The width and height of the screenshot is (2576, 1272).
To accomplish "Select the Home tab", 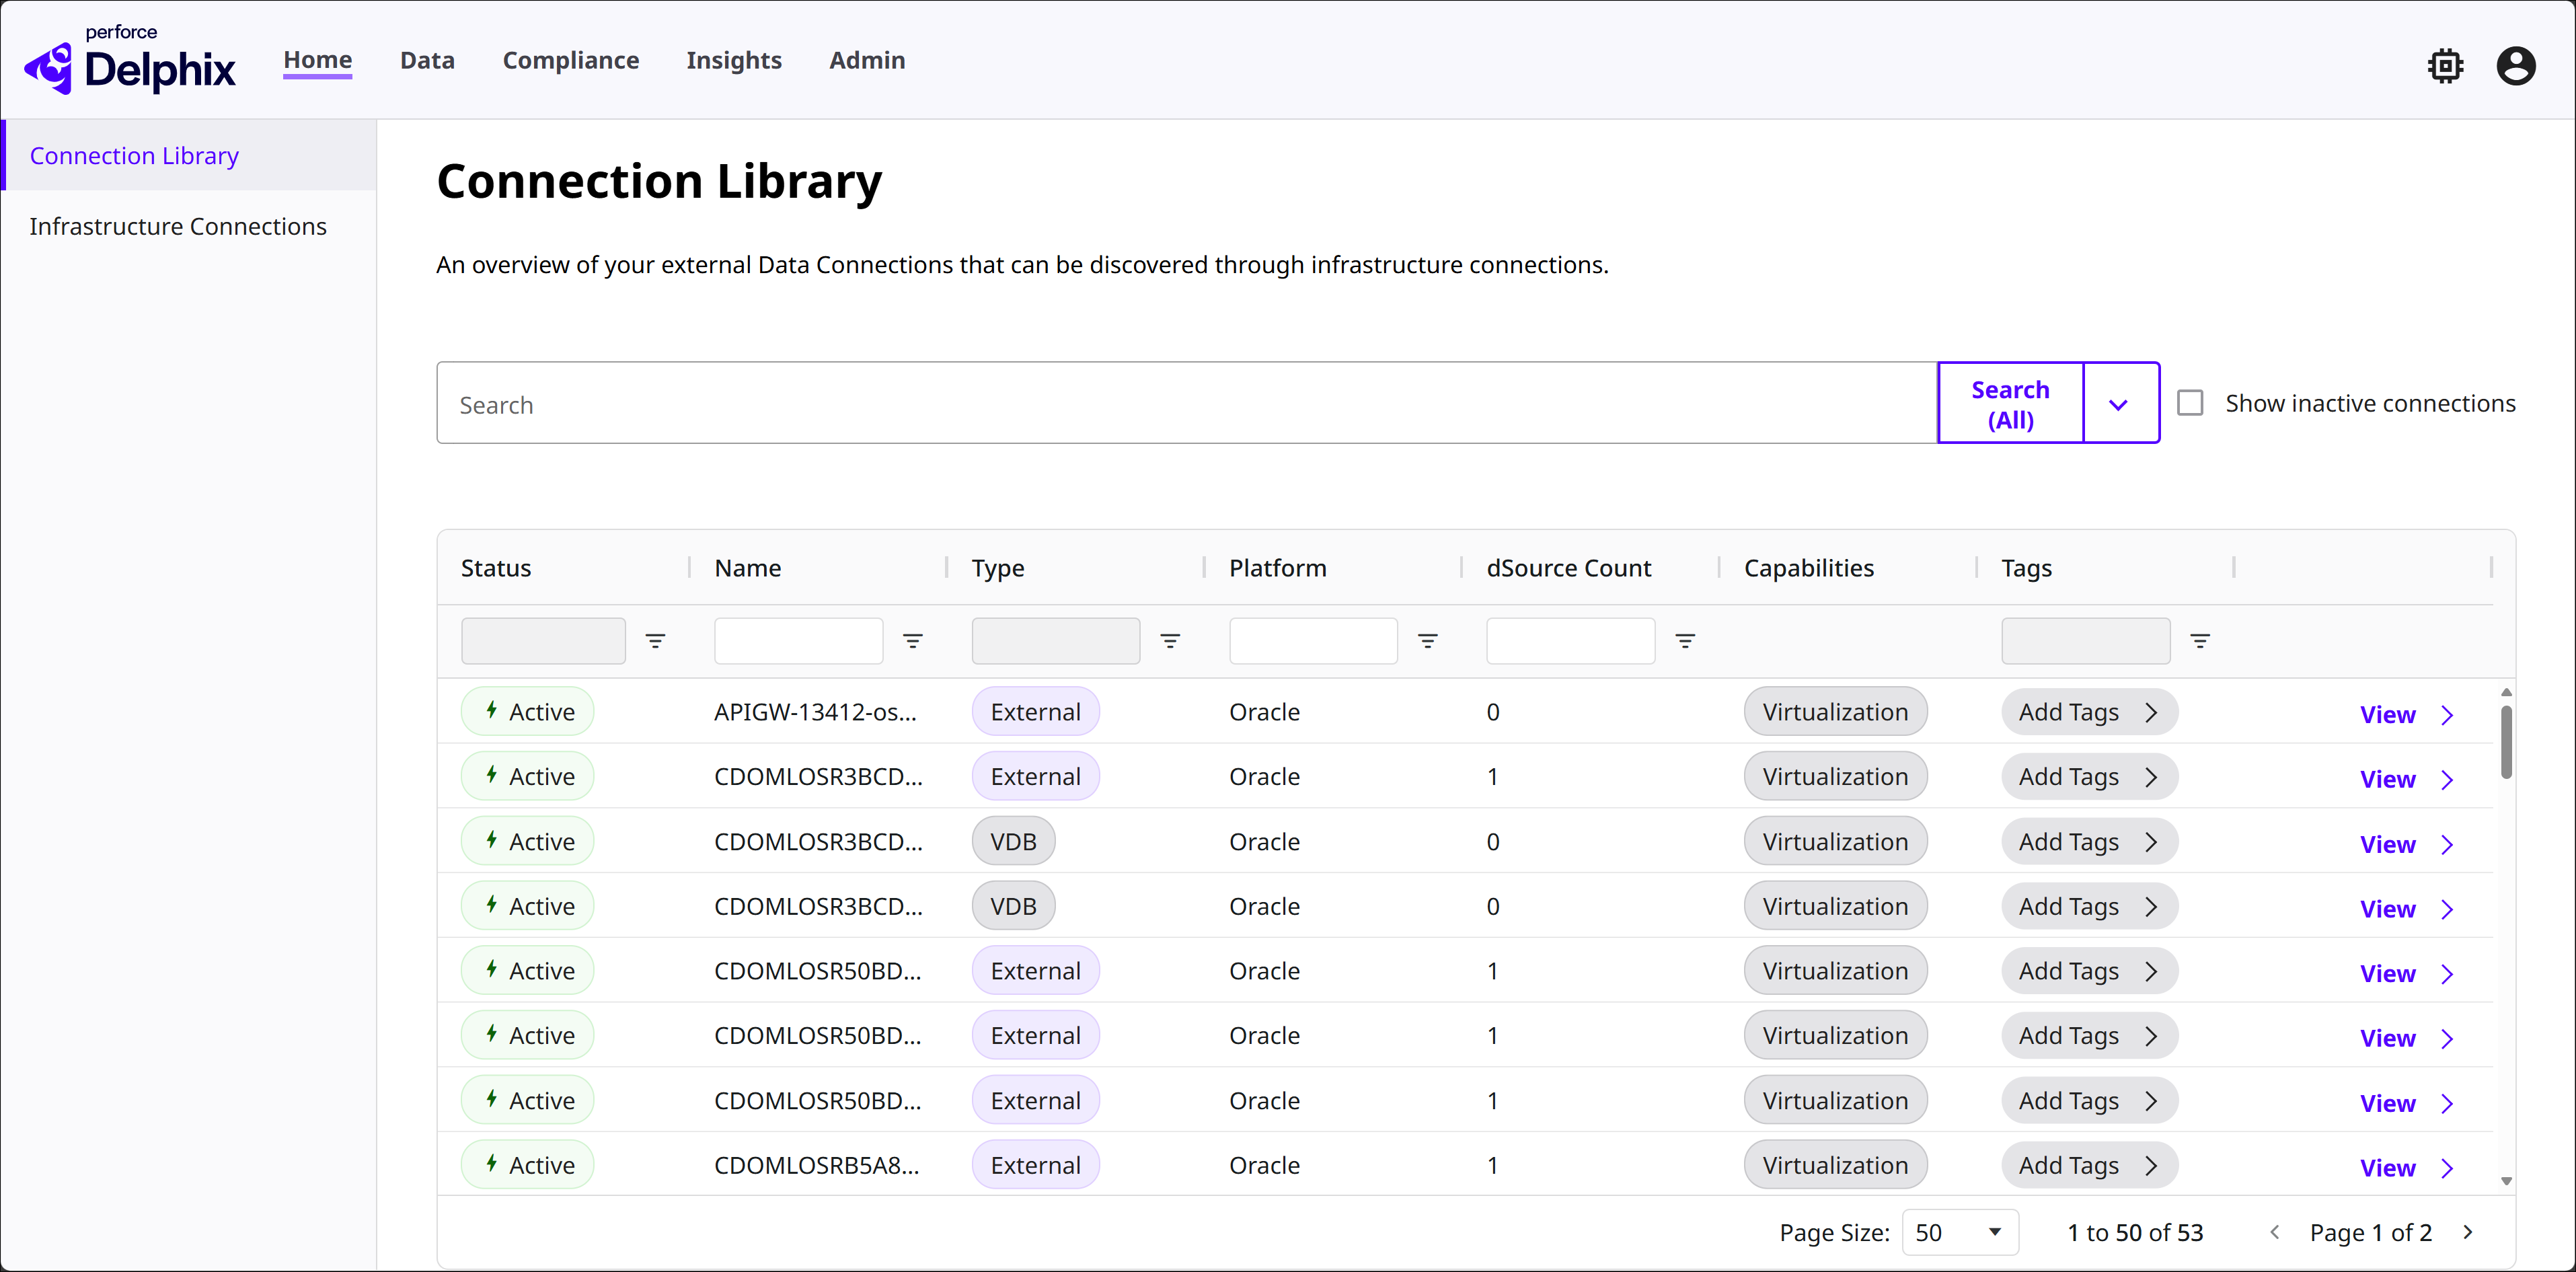I will (x=318, y=60).
